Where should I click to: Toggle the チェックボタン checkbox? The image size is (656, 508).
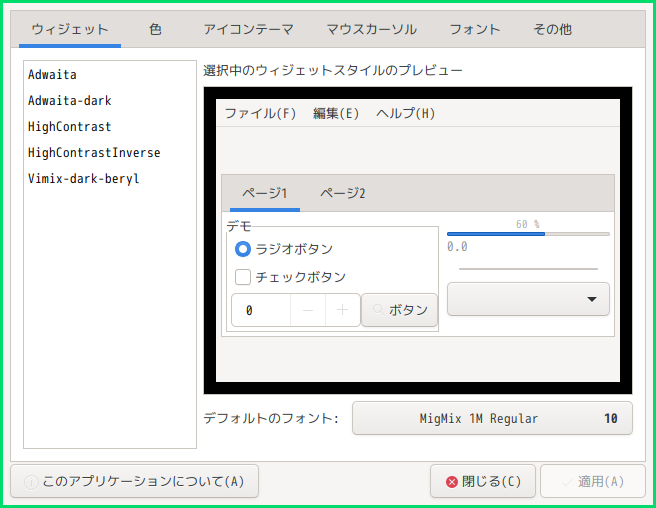(x=243, y=277)
